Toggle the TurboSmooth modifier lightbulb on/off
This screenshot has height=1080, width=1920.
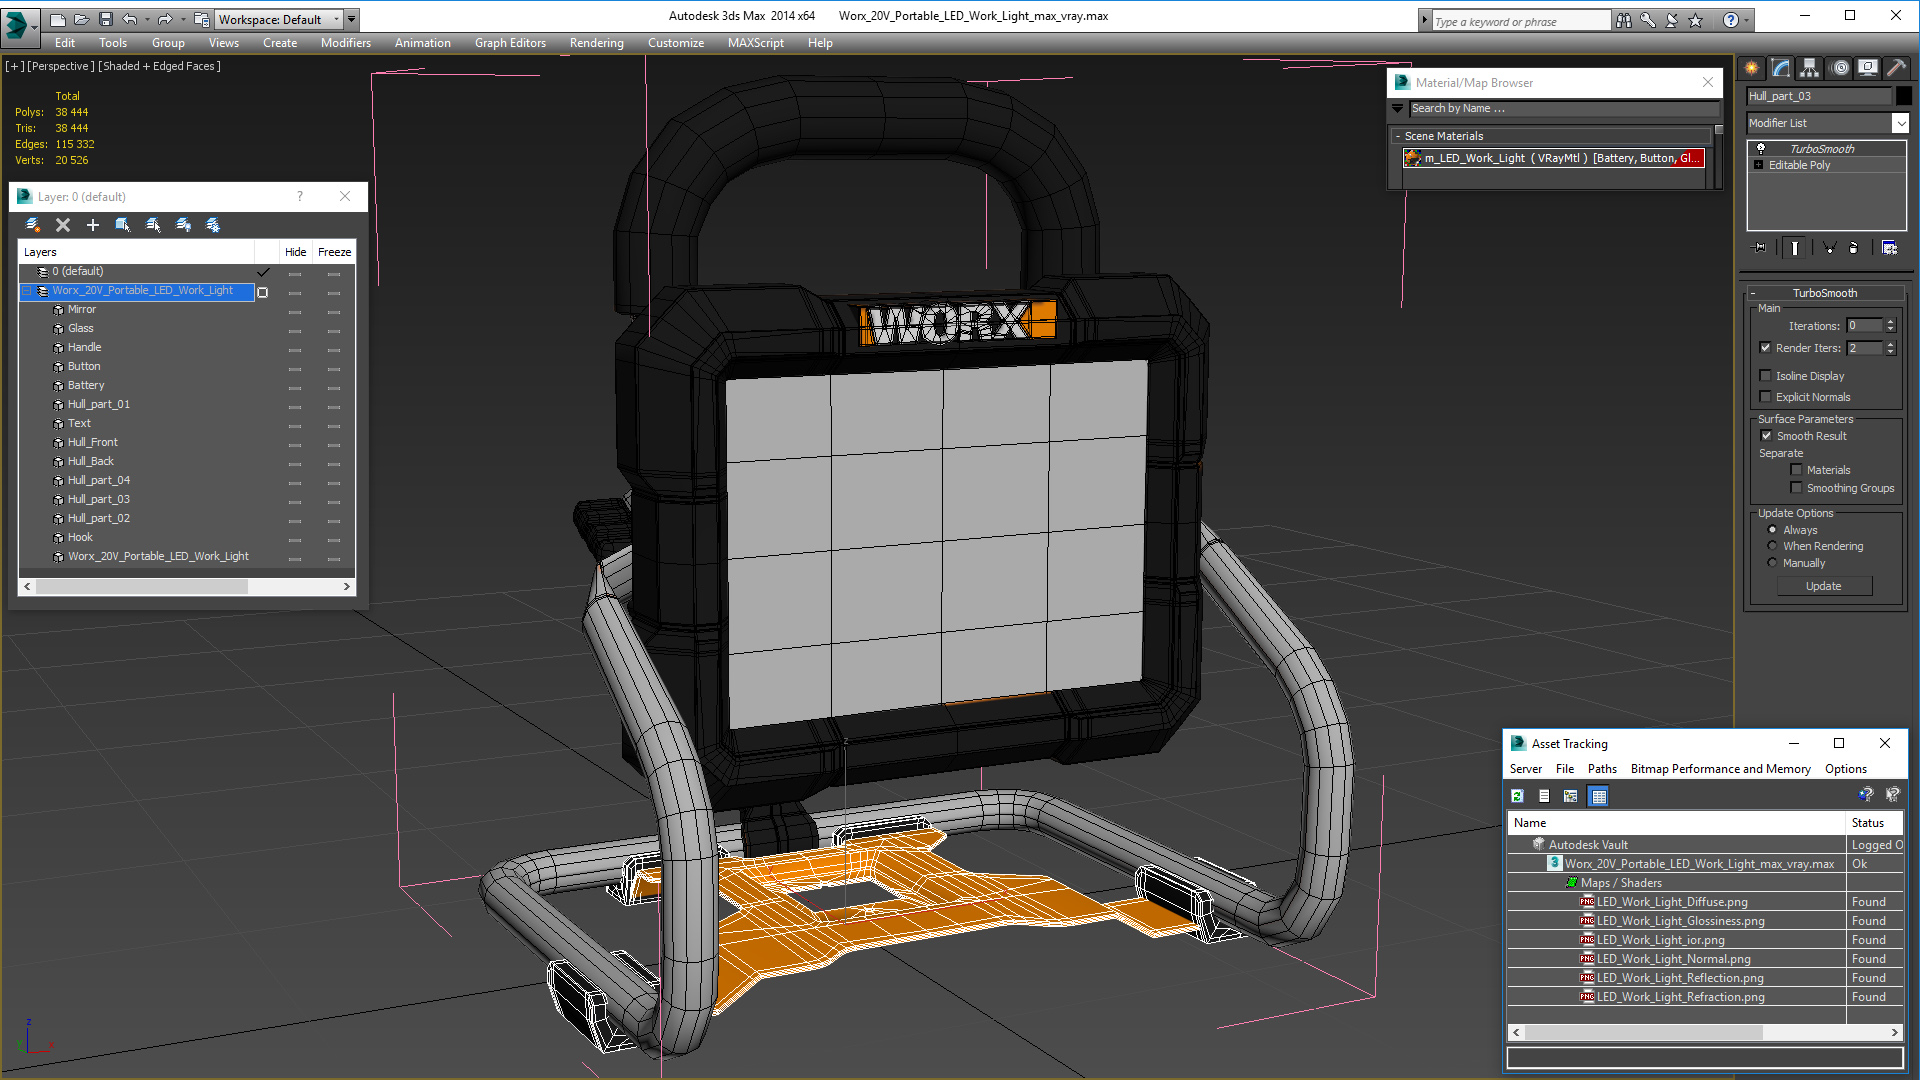click(x=1761, y=148)
